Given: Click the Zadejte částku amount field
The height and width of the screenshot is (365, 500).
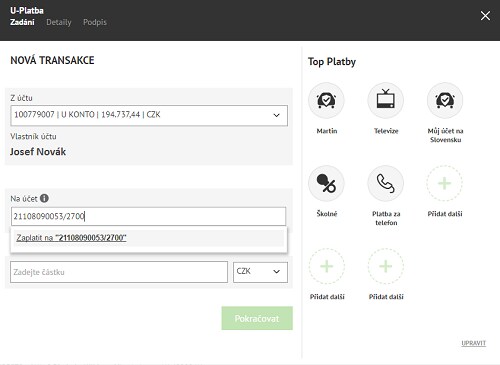Looking at the screenshot, I should point(119,272).
